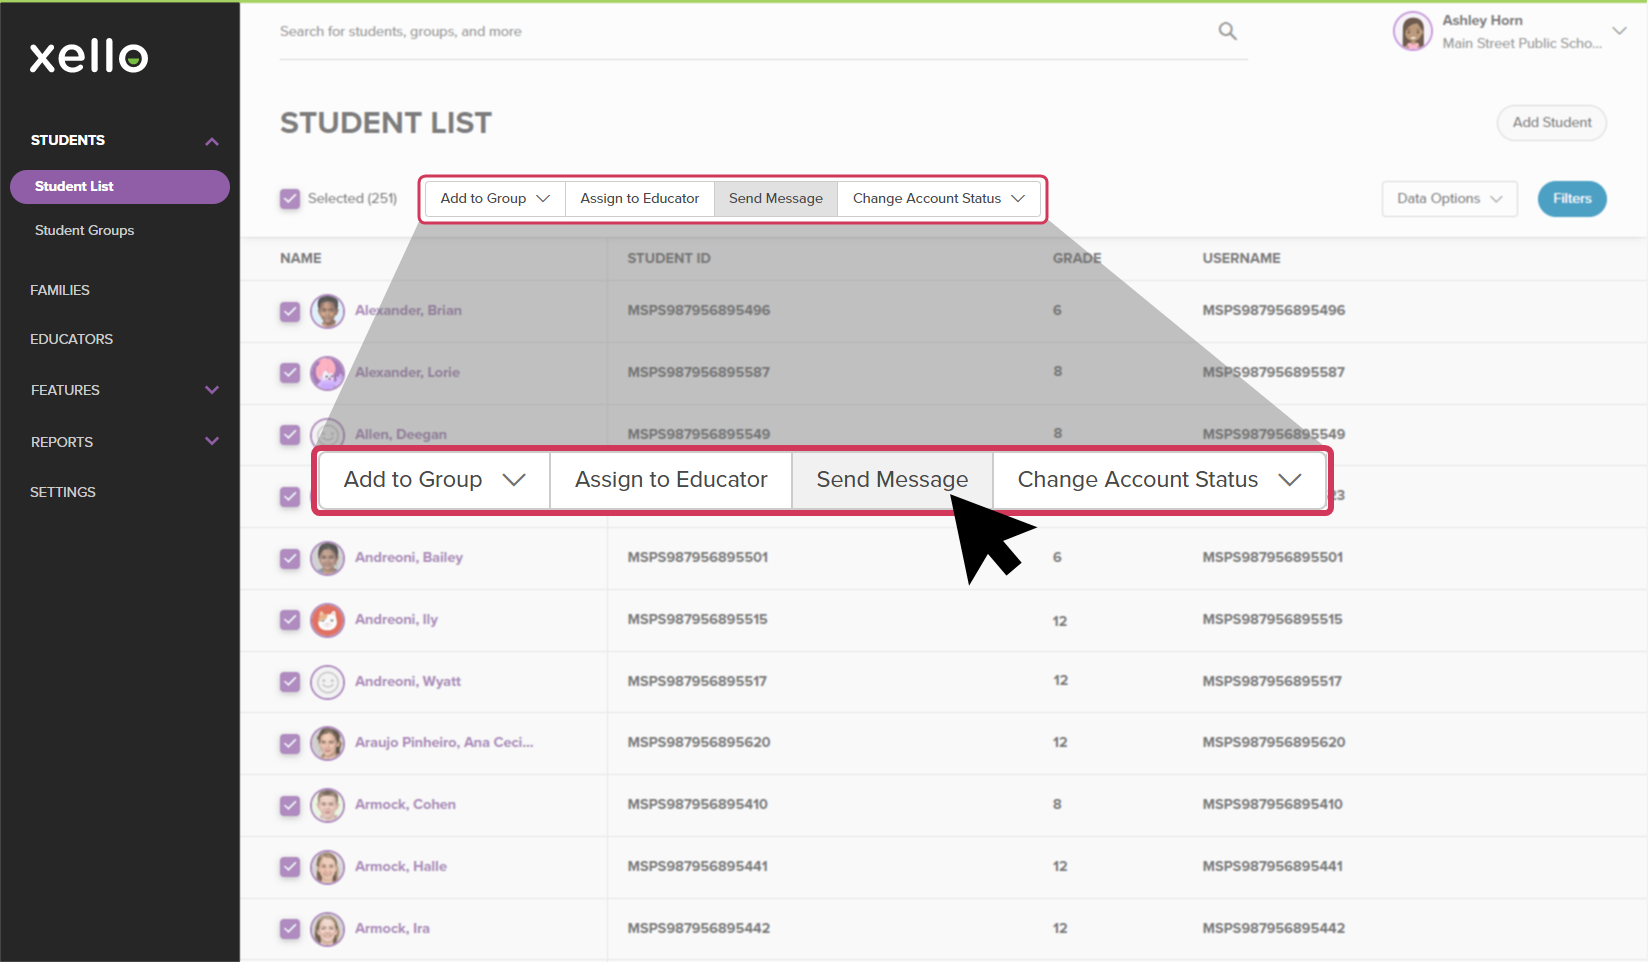
Task: Open student profile Alexander, Brian
Action: [x=408, y=311]
